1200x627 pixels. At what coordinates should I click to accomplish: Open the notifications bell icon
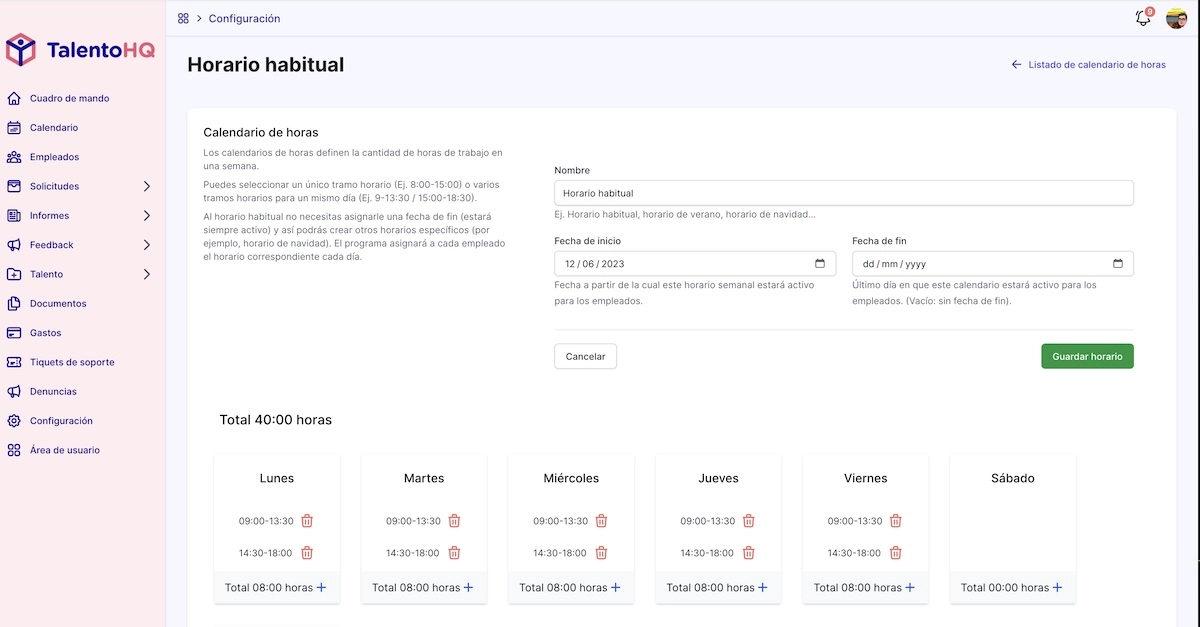[x=1143, y=18]
